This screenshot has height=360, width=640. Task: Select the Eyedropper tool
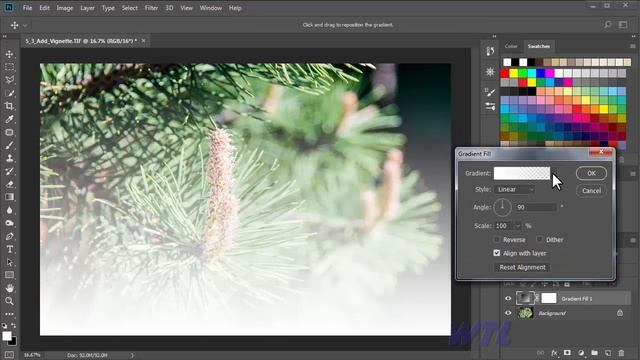[x=9, y=119]
